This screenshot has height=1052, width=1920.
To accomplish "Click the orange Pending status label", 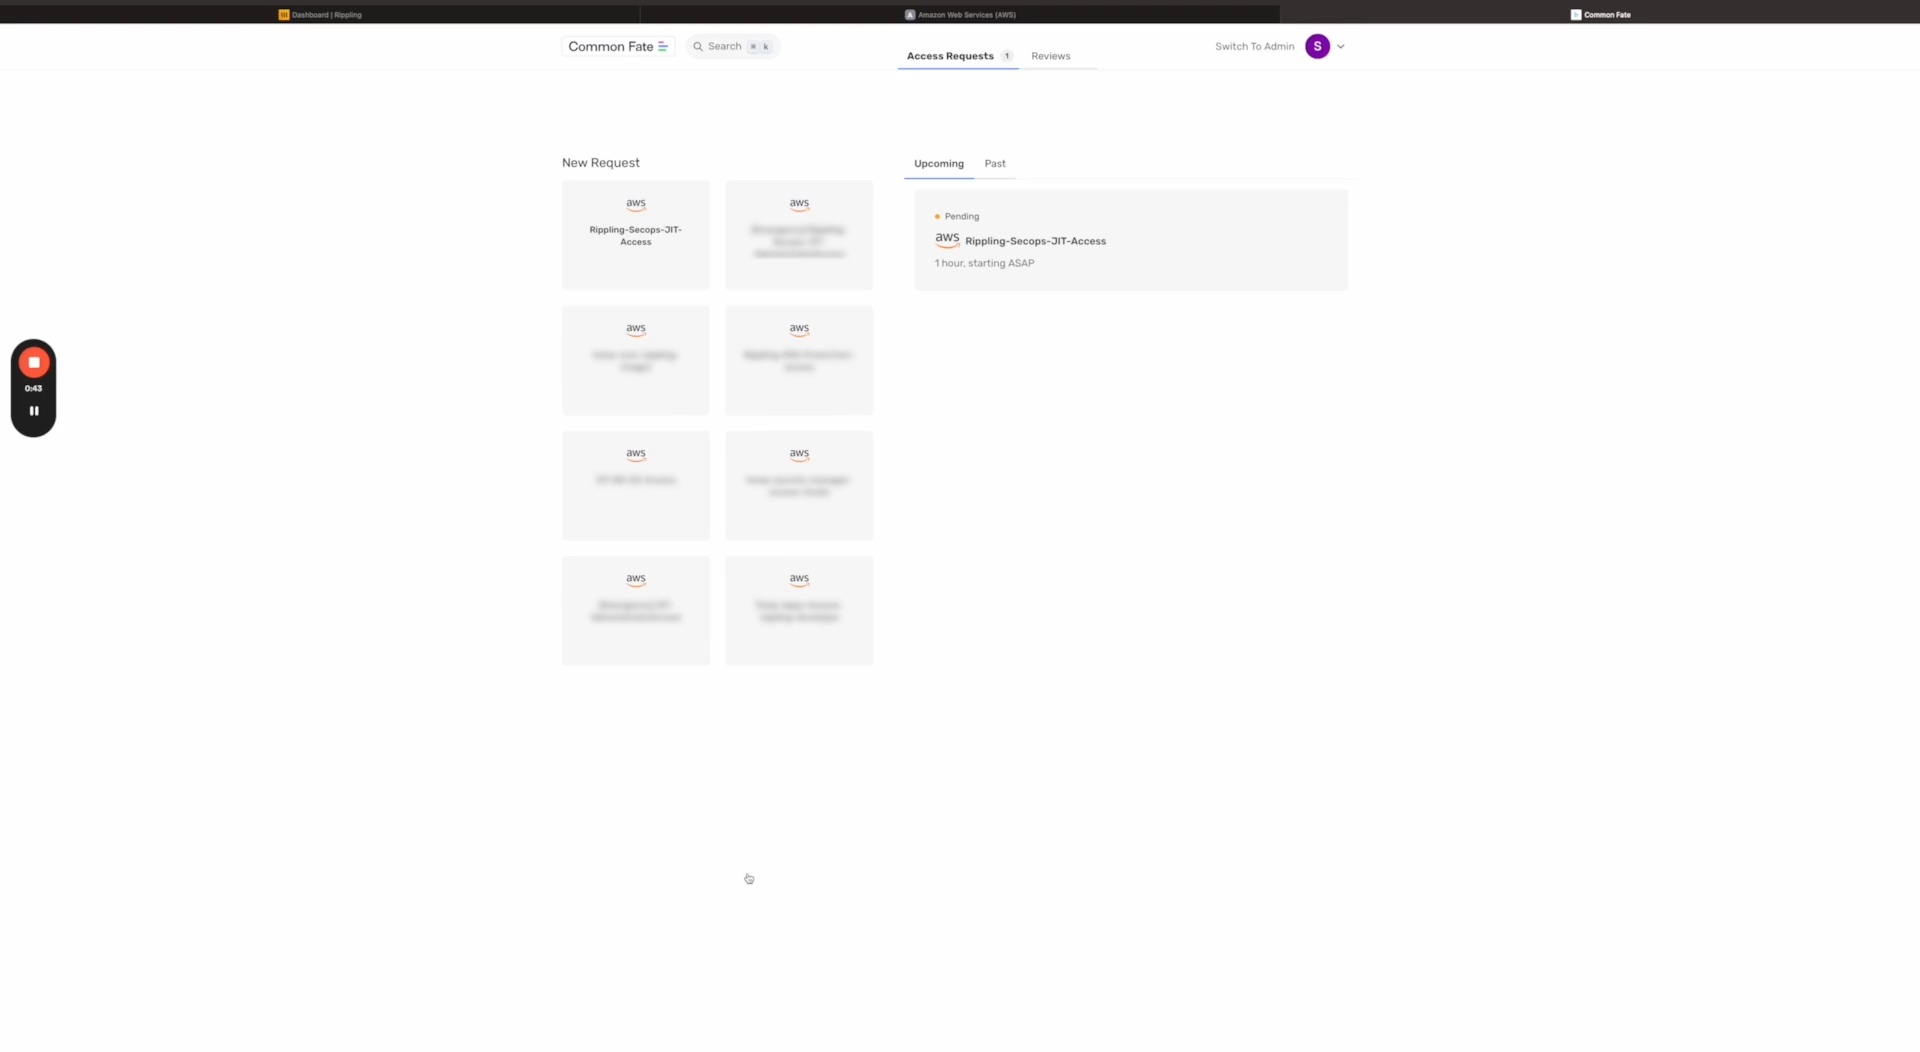I will (x=957, y=216).
